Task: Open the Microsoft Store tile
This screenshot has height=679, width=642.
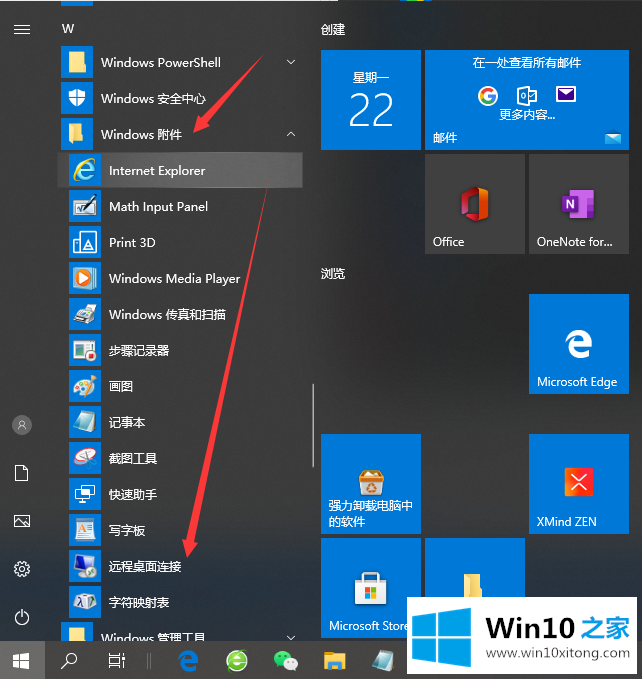Action: [x=371, y=588]
